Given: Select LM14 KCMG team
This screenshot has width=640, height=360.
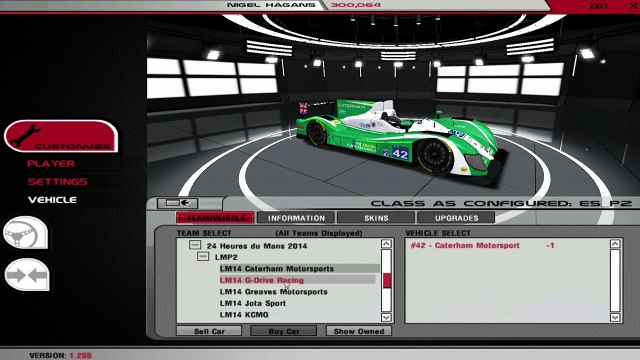Looking at the screenshot, I should pos(244,315).
